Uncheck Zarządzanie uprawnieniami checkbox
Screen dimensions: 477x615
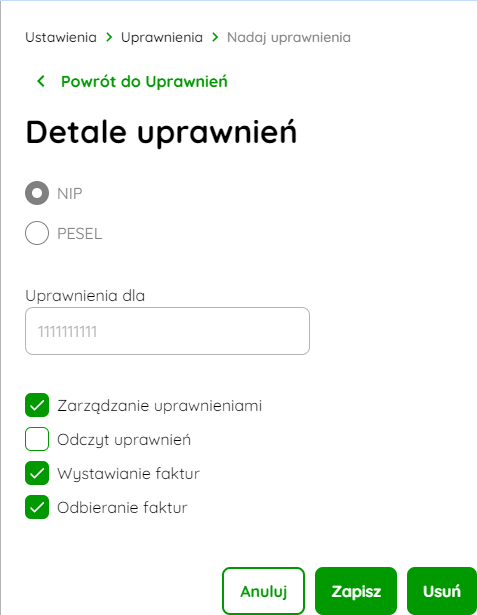point(37,405)
